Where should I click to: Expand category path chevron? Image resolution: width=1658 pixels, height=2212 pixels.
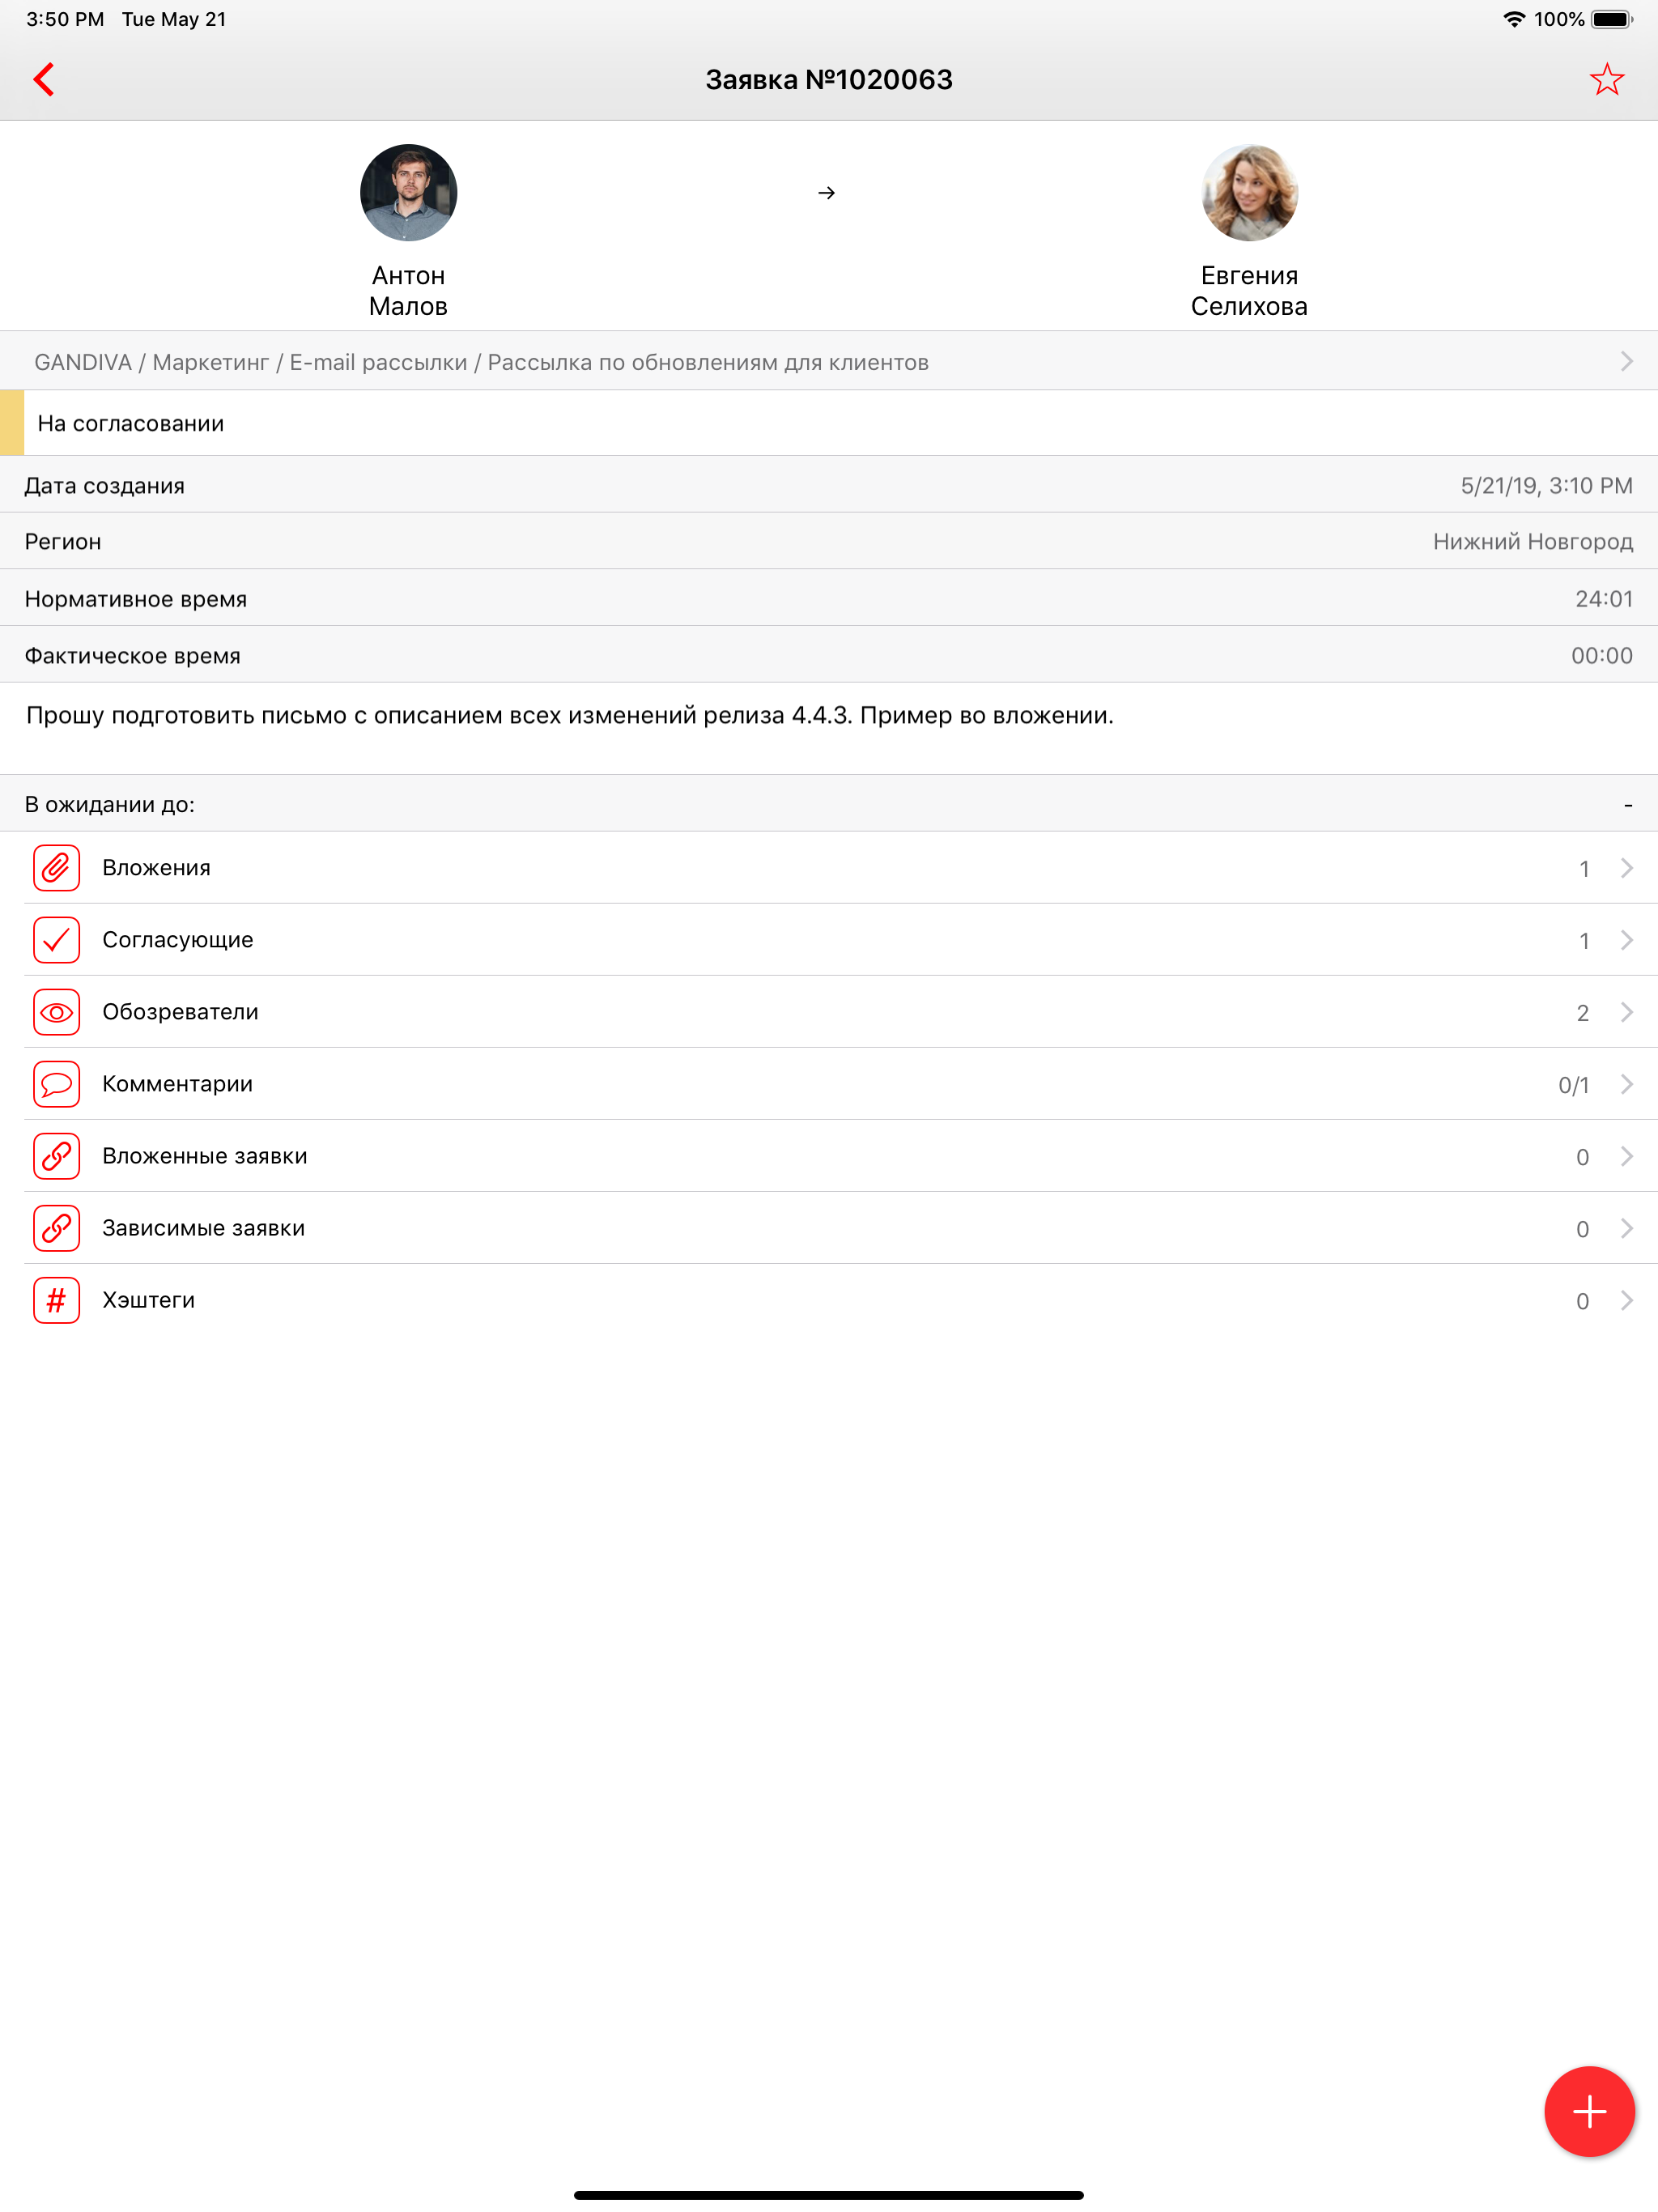click(x=1626, y=361)
